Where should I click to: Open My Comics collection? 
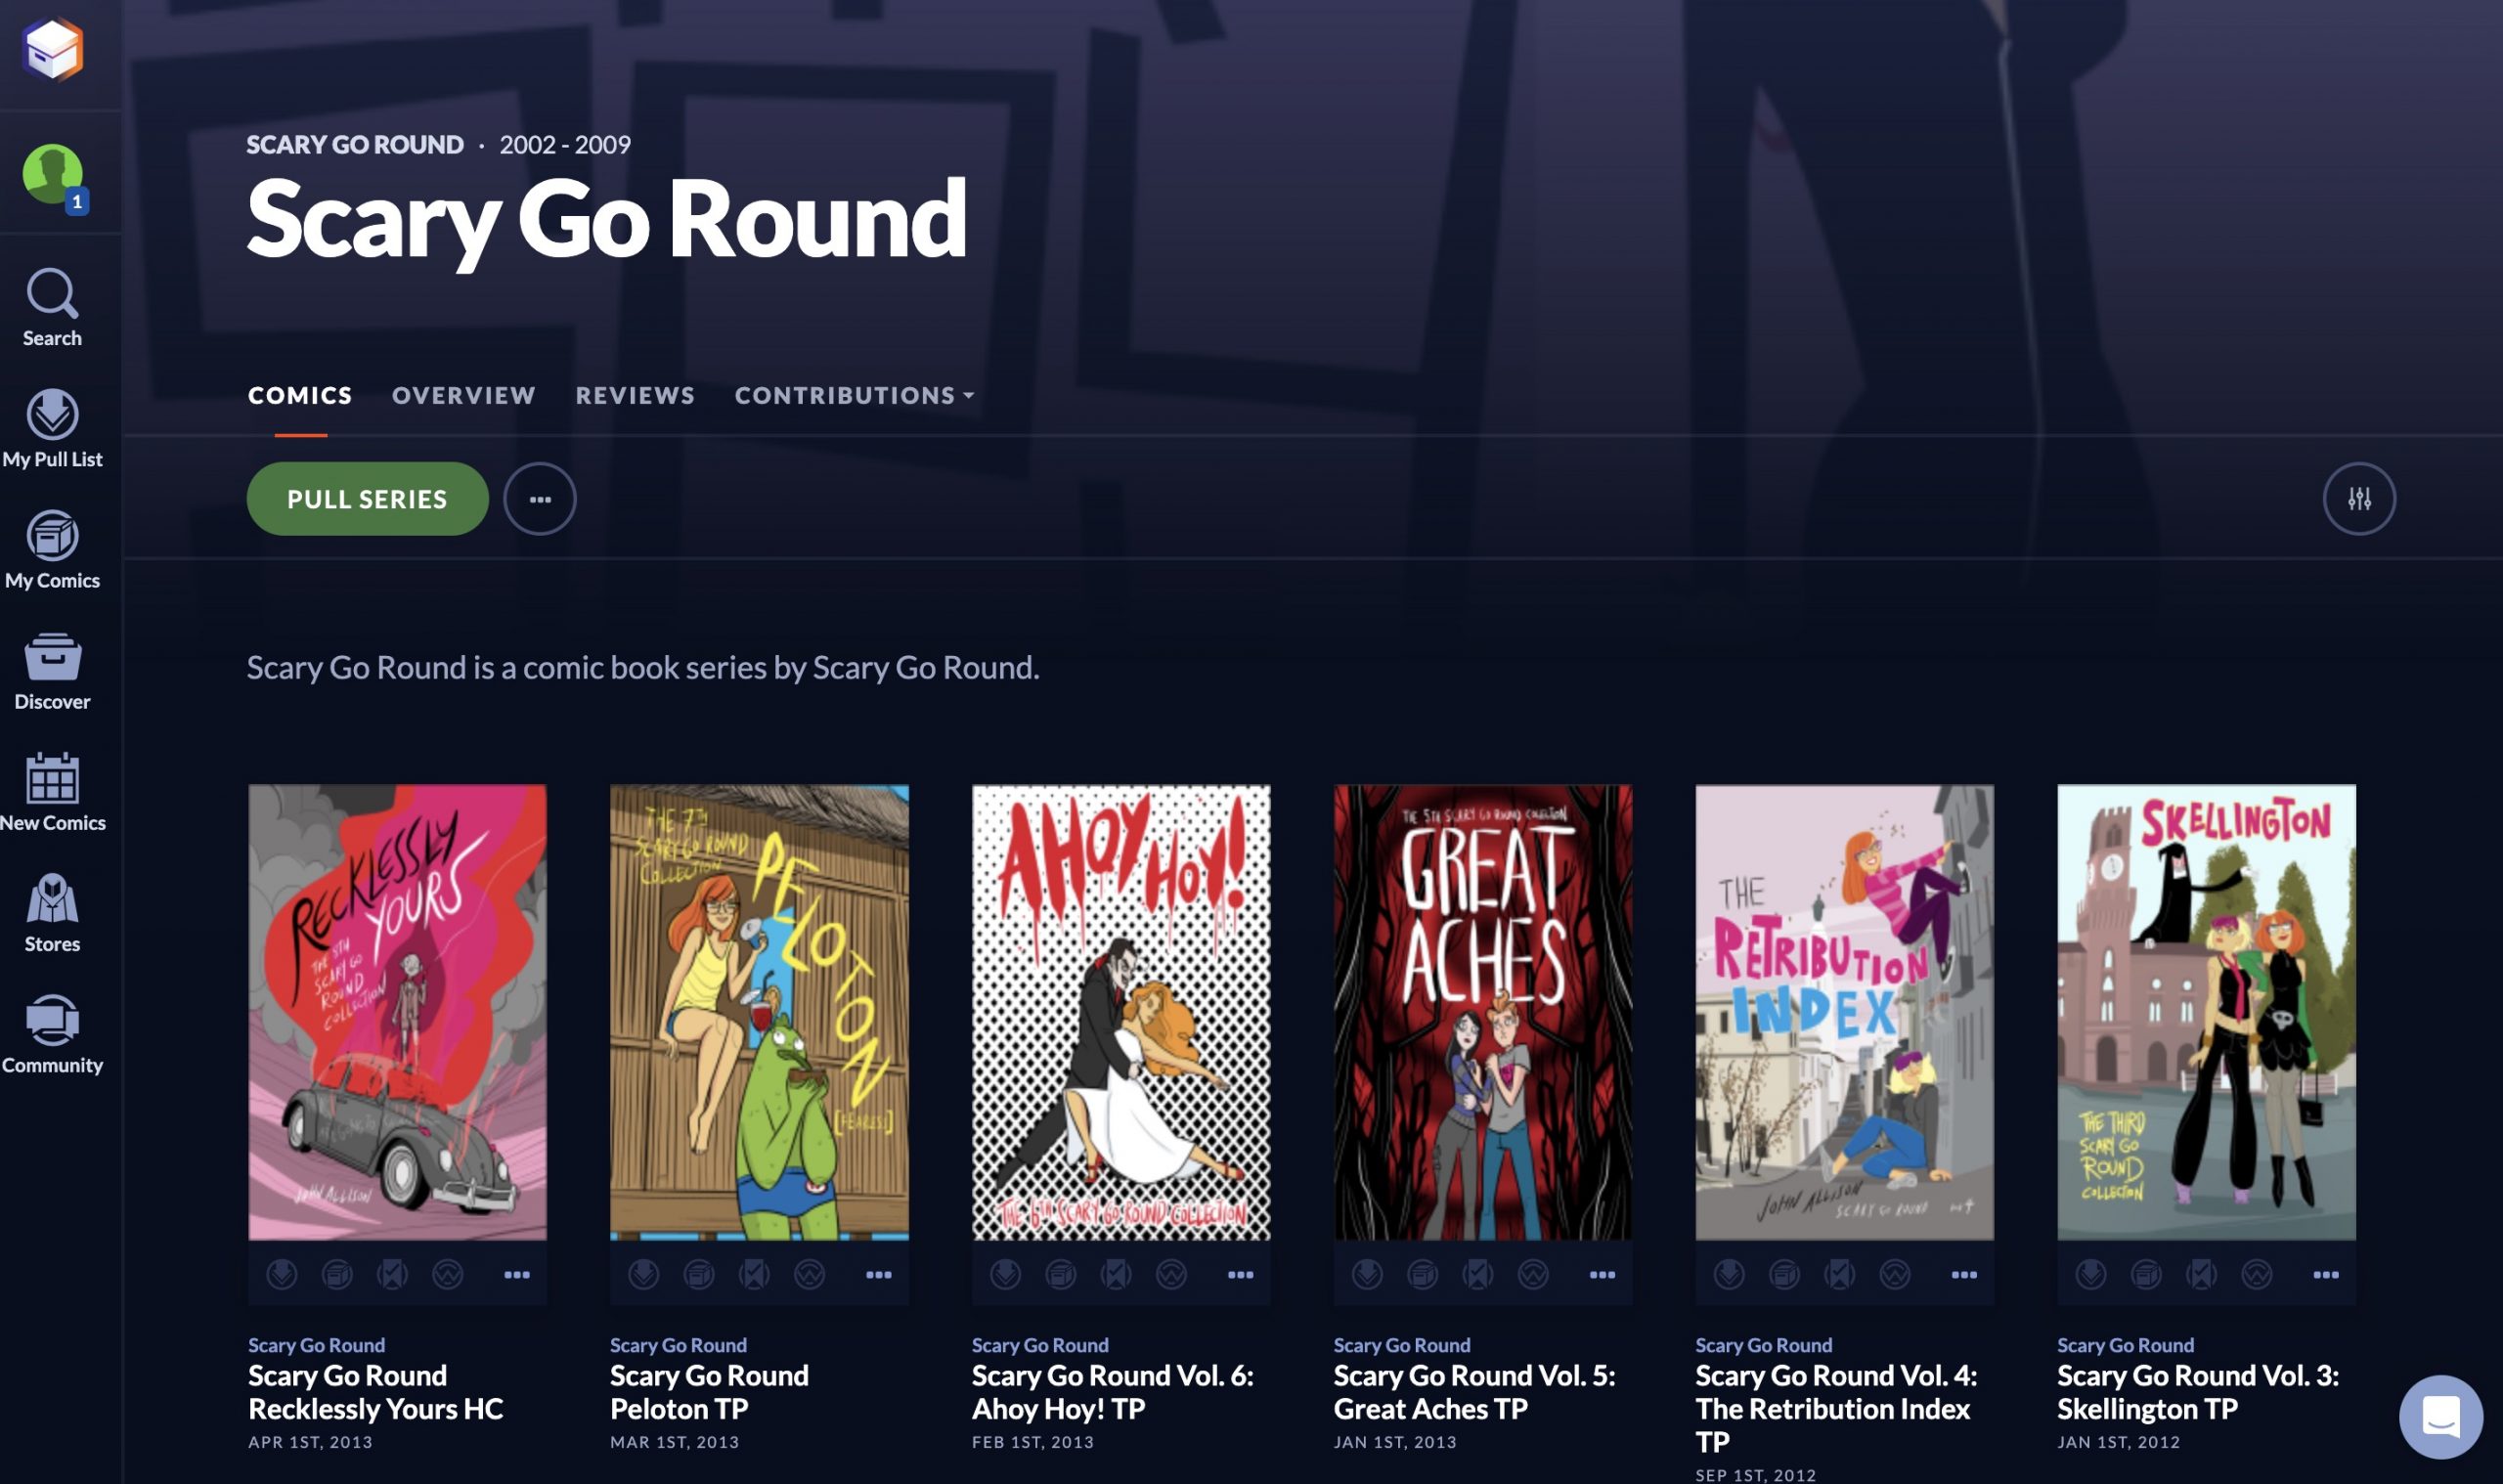pyautogui.click(x=52, y=550)
